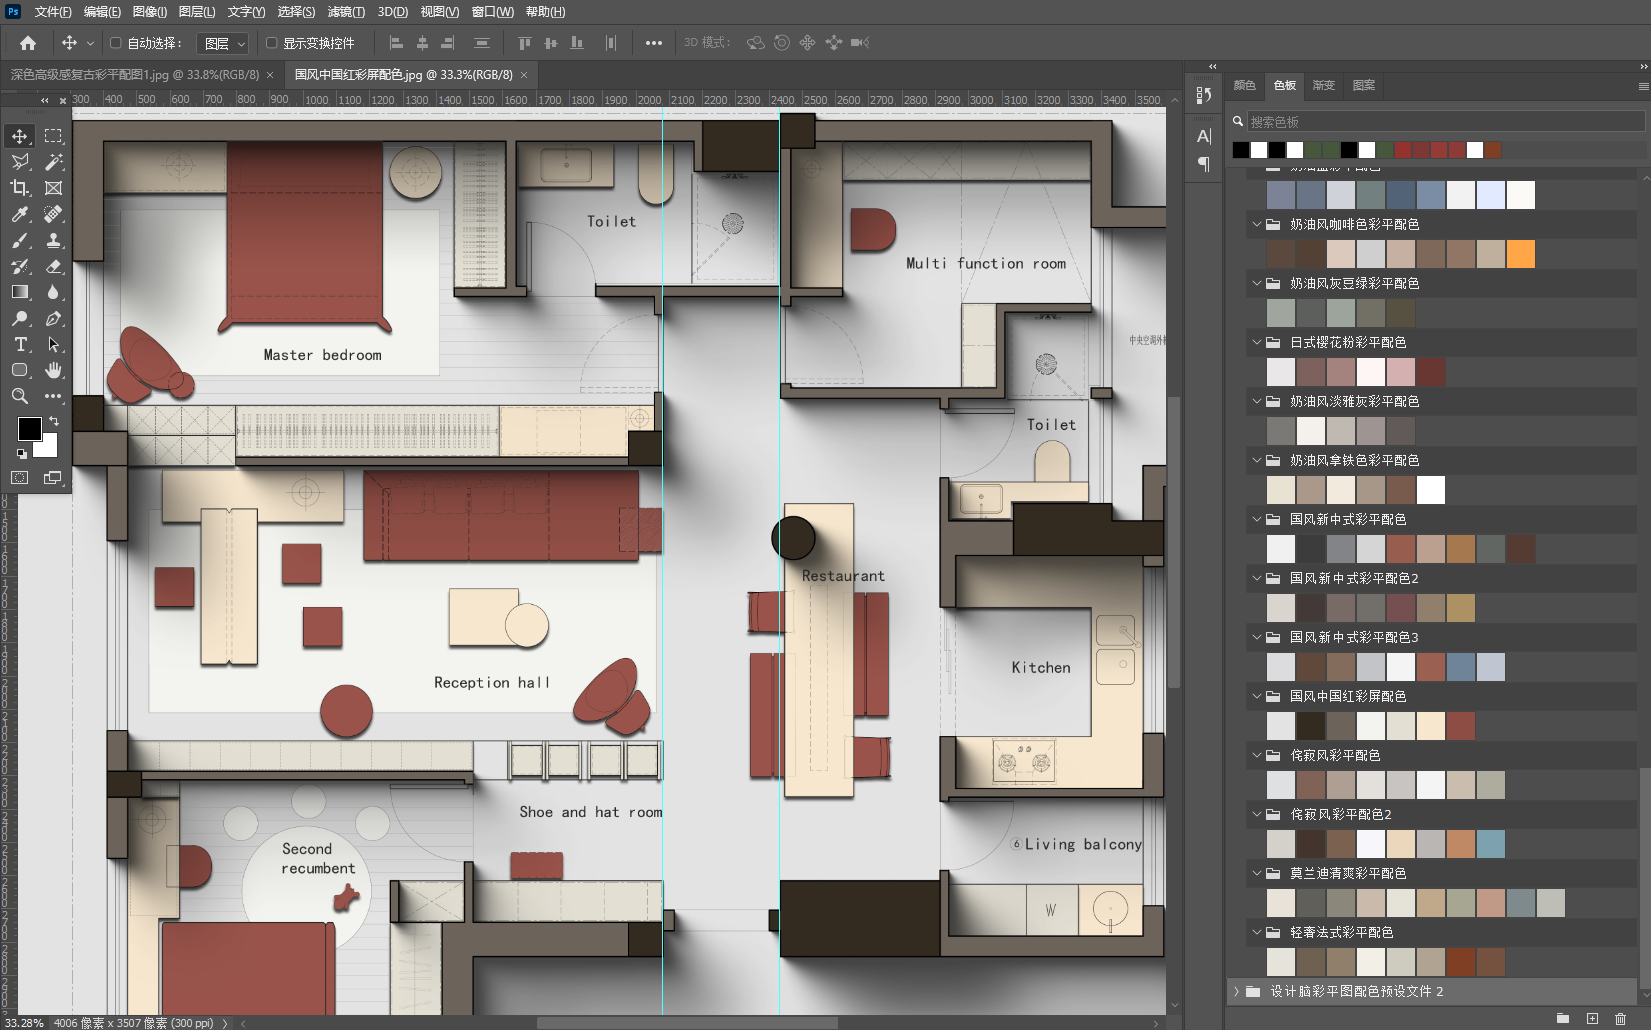Select the Move tool in the toolbar
The image size is (1651, 1030).
click(20, 136)
